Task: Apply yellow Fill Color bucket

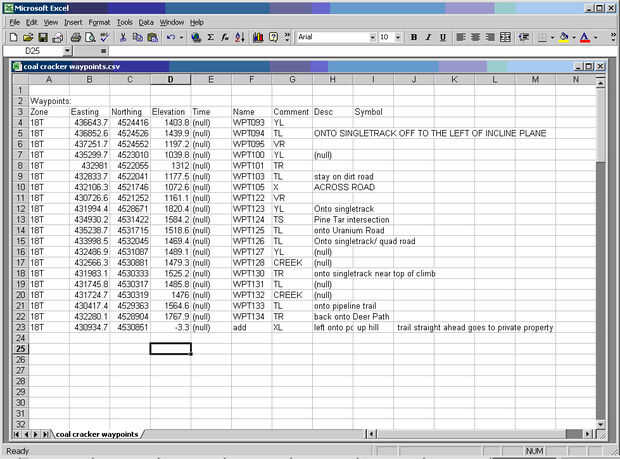Action: (564, 37)
